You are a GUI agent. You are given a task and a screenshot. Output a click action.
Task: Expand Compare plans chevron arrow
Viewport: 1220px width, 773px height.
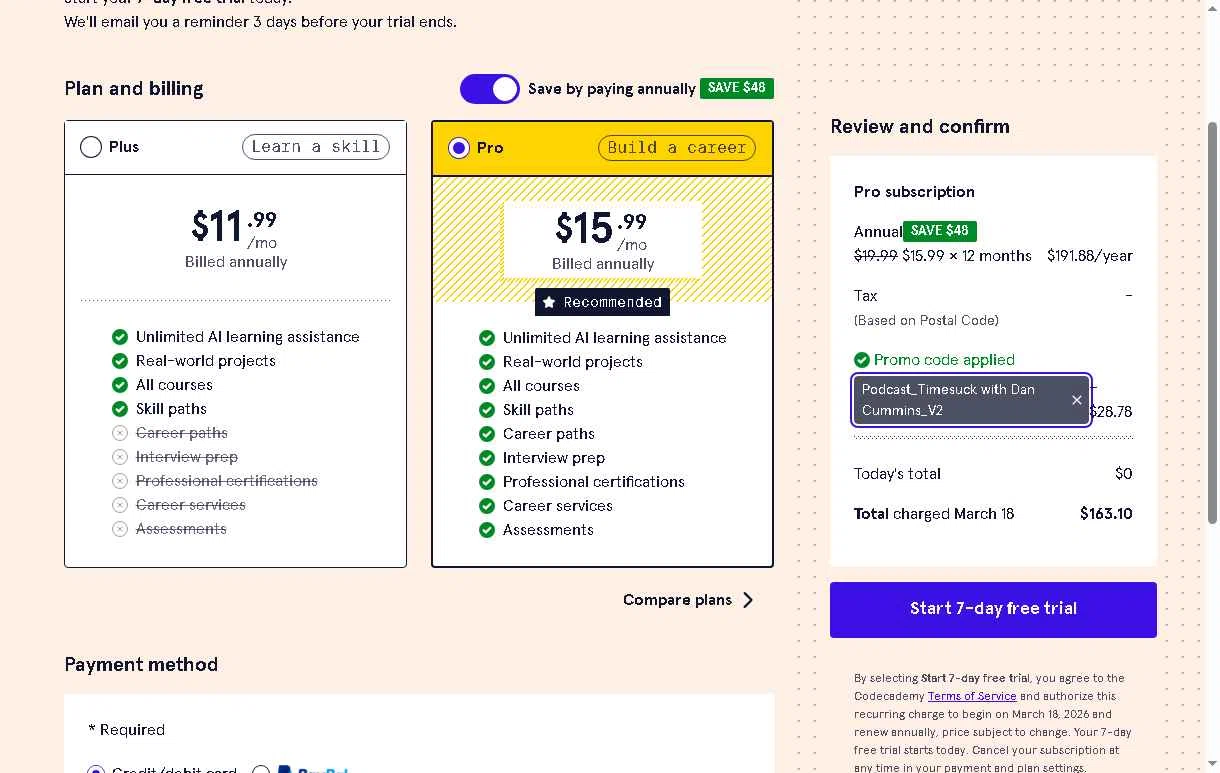point(748,600)
